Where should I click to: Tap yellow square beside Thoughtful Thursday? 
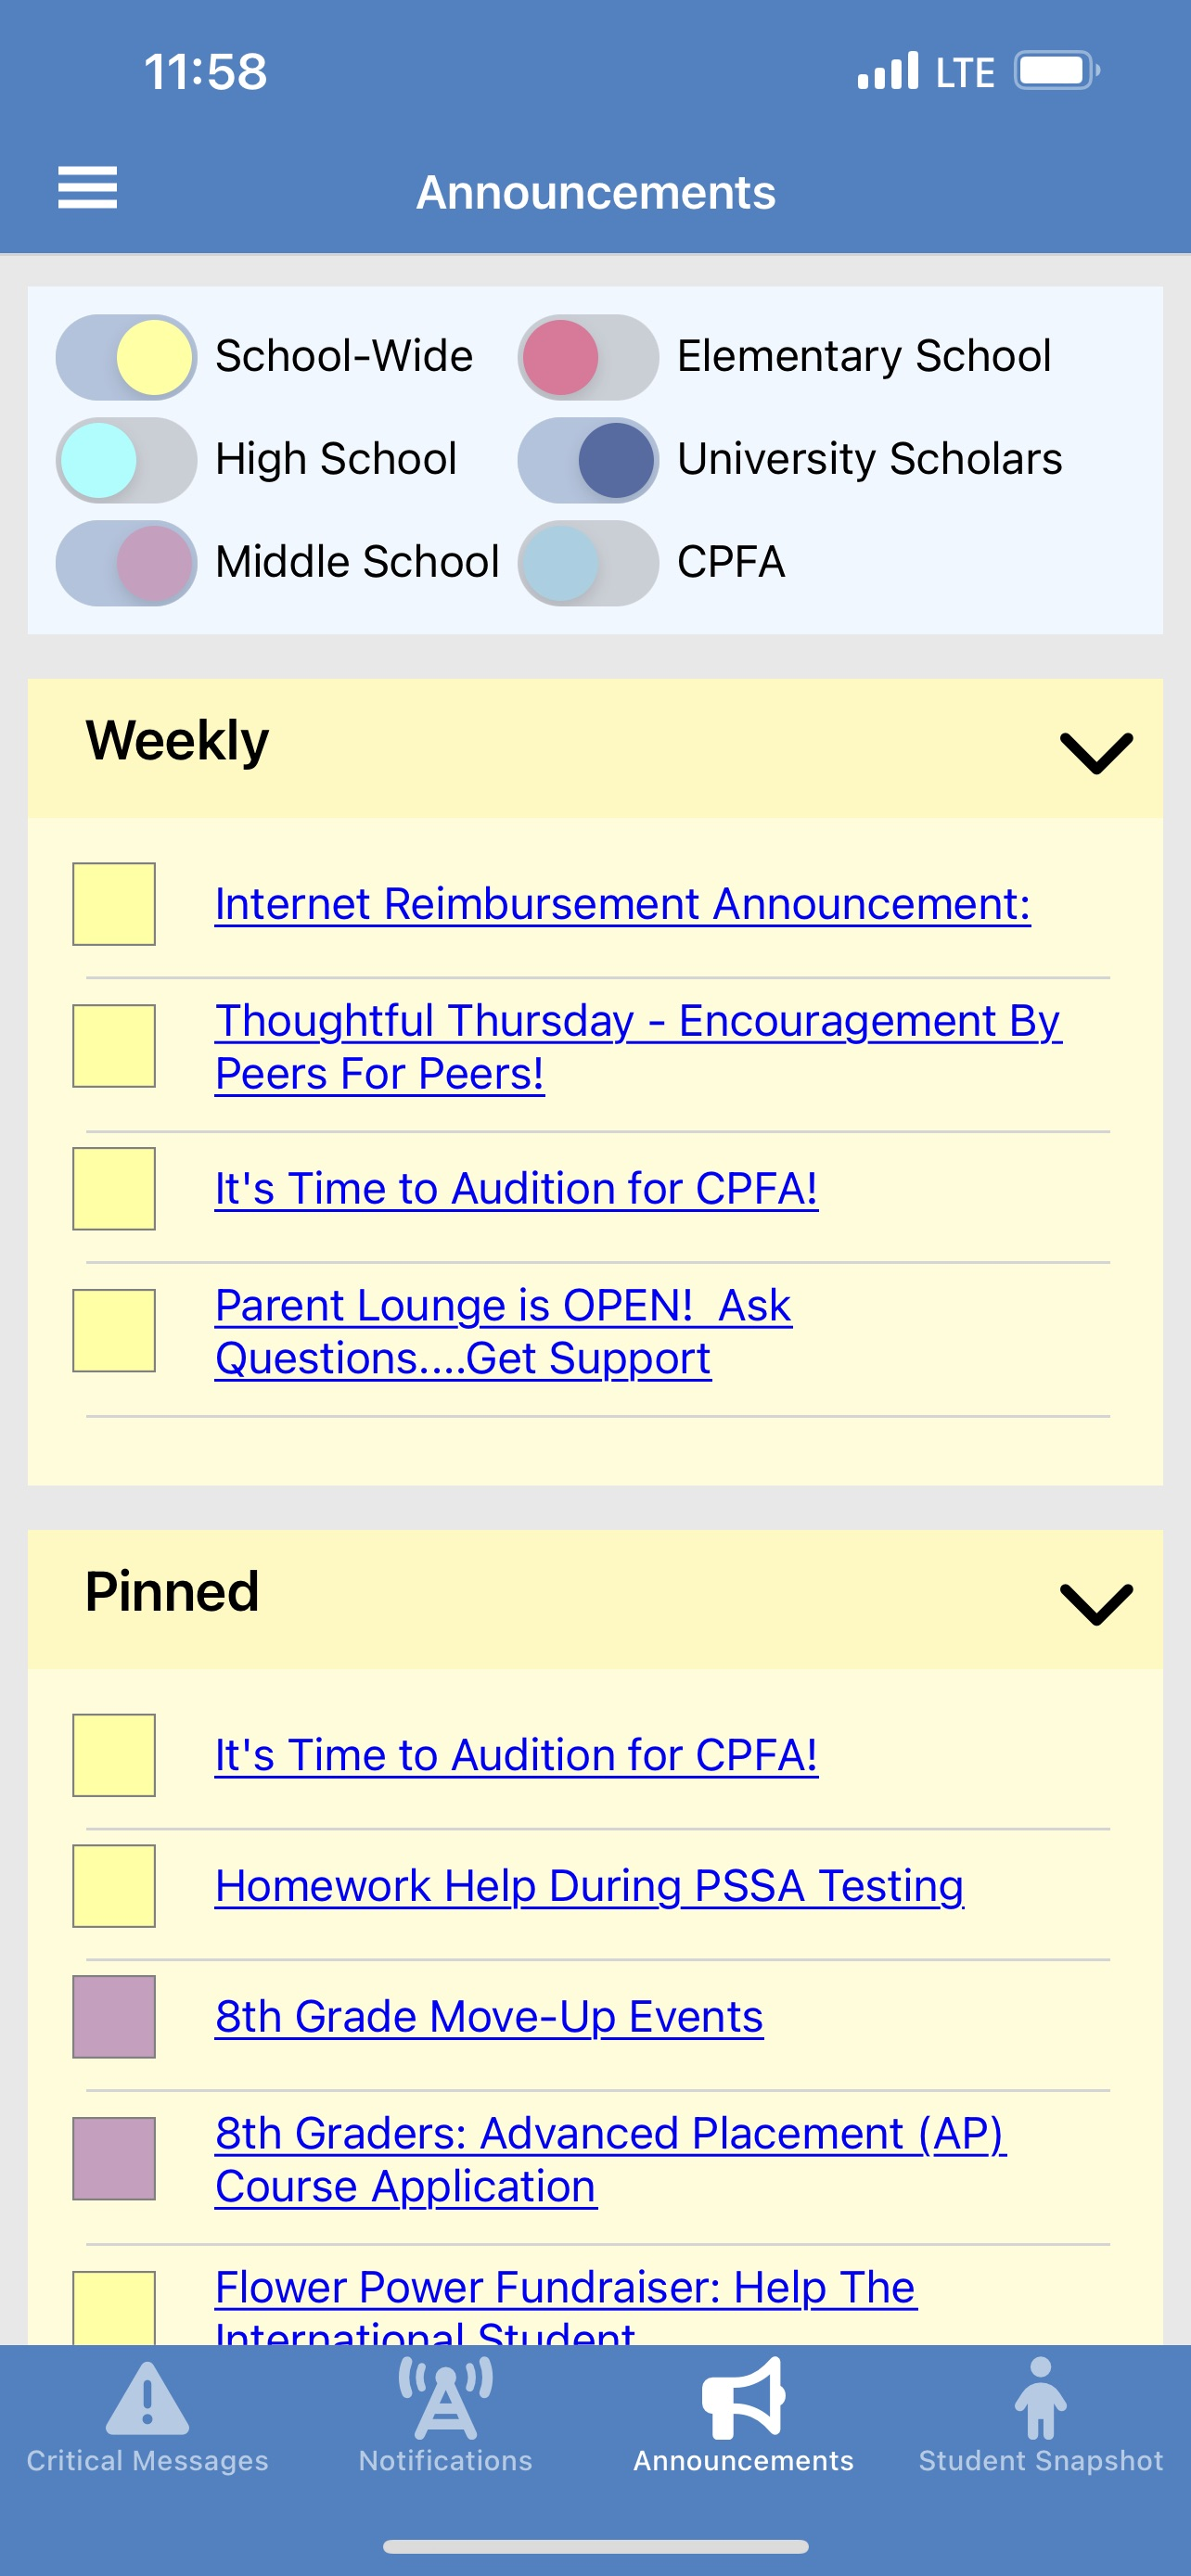click(x=114, y=1046)
